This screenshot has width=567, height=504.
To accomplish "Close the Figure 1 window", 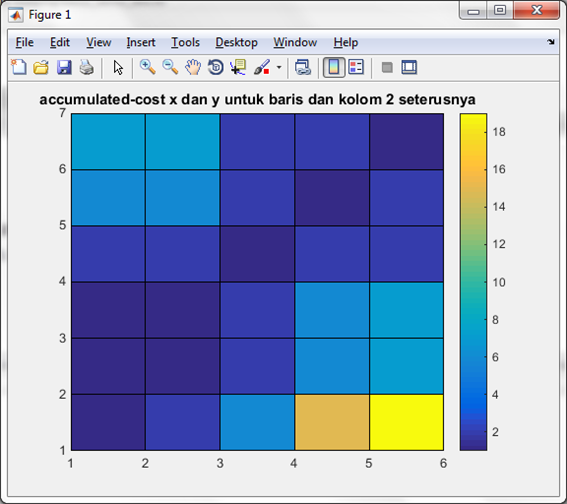I will (x=537, y=10).
